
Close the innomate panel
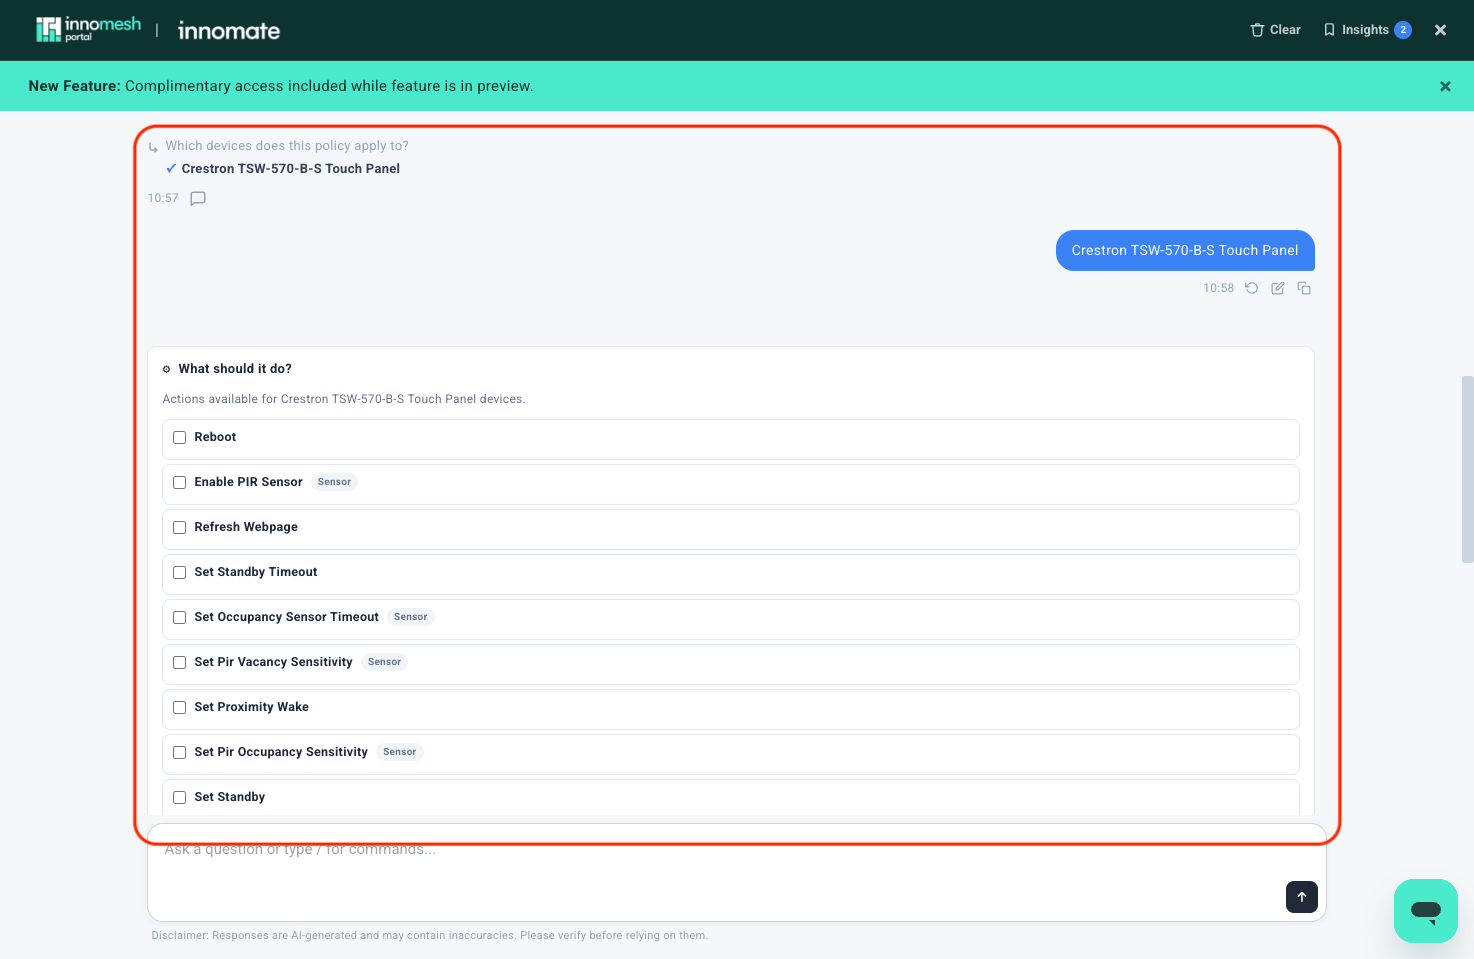tap(1440, 30)
